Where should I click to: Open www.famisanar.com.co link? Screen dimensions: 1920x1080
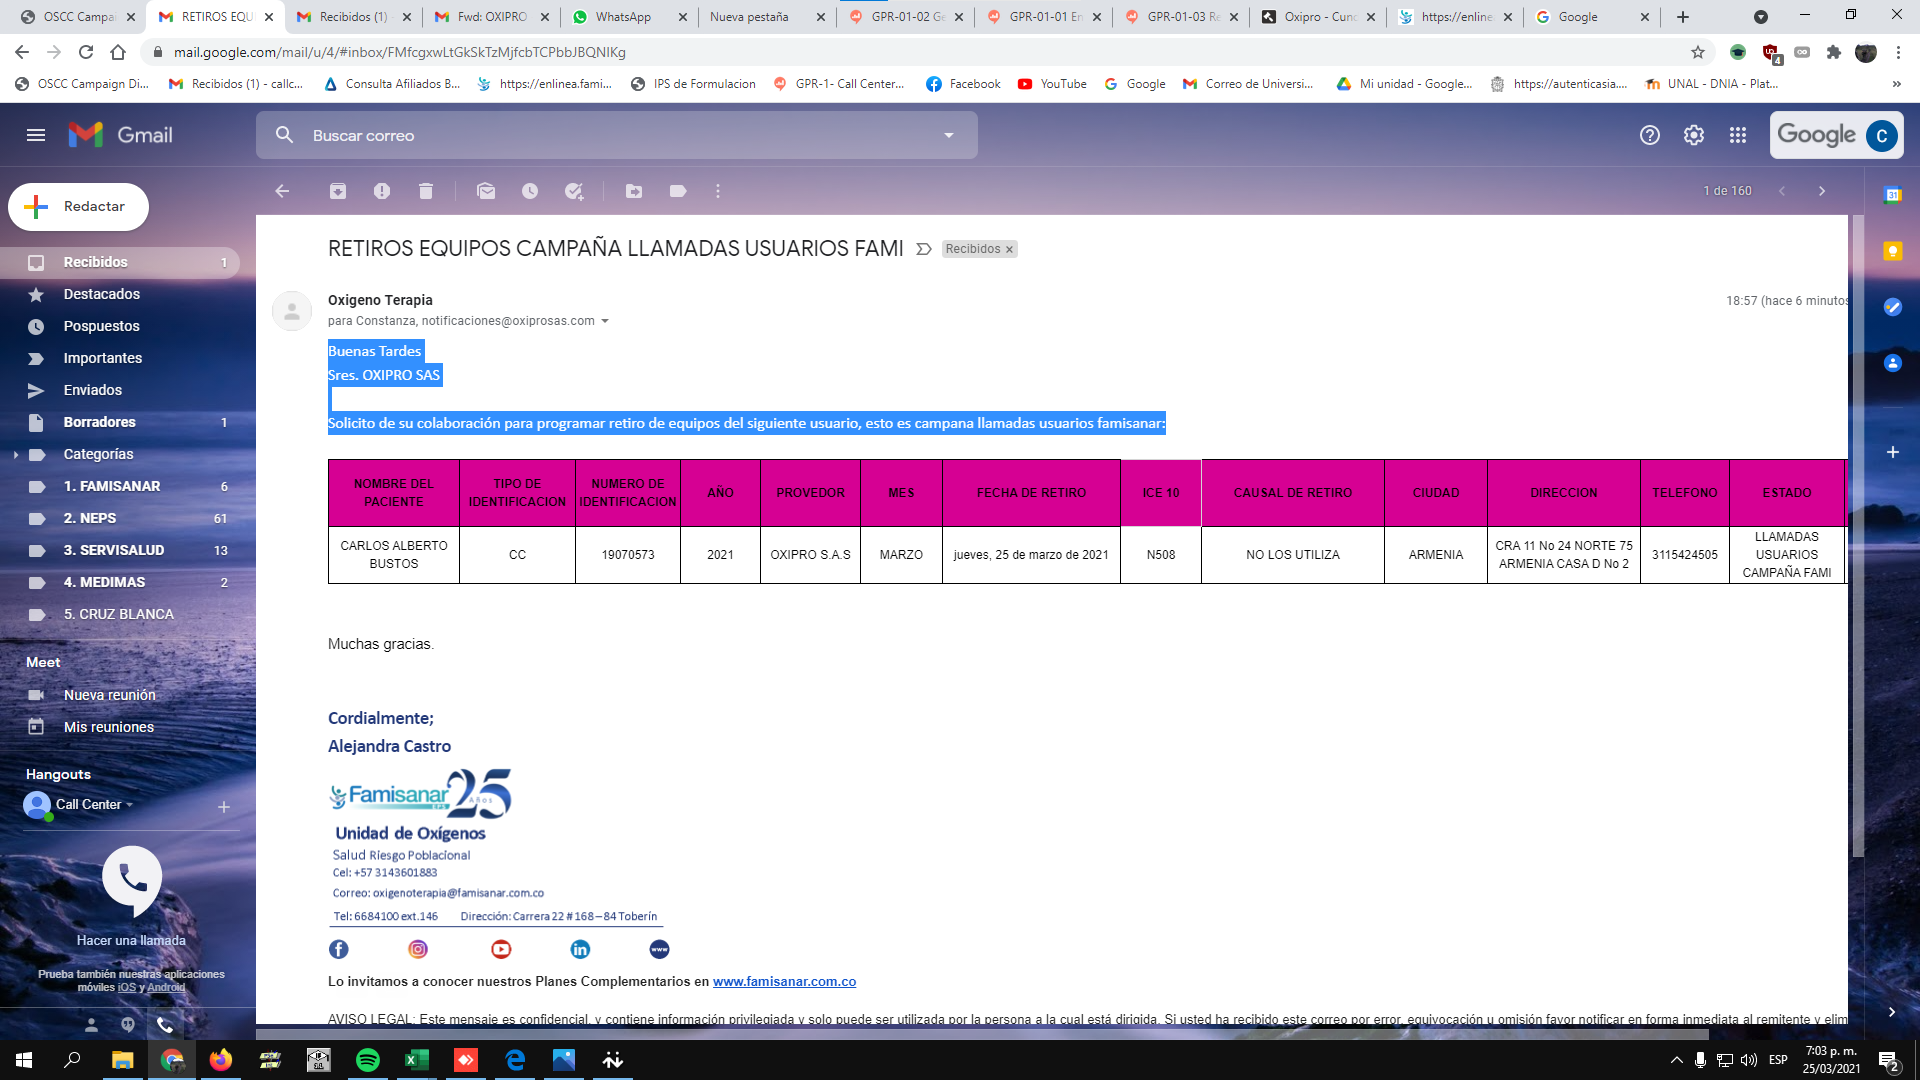tap(784, 981)
